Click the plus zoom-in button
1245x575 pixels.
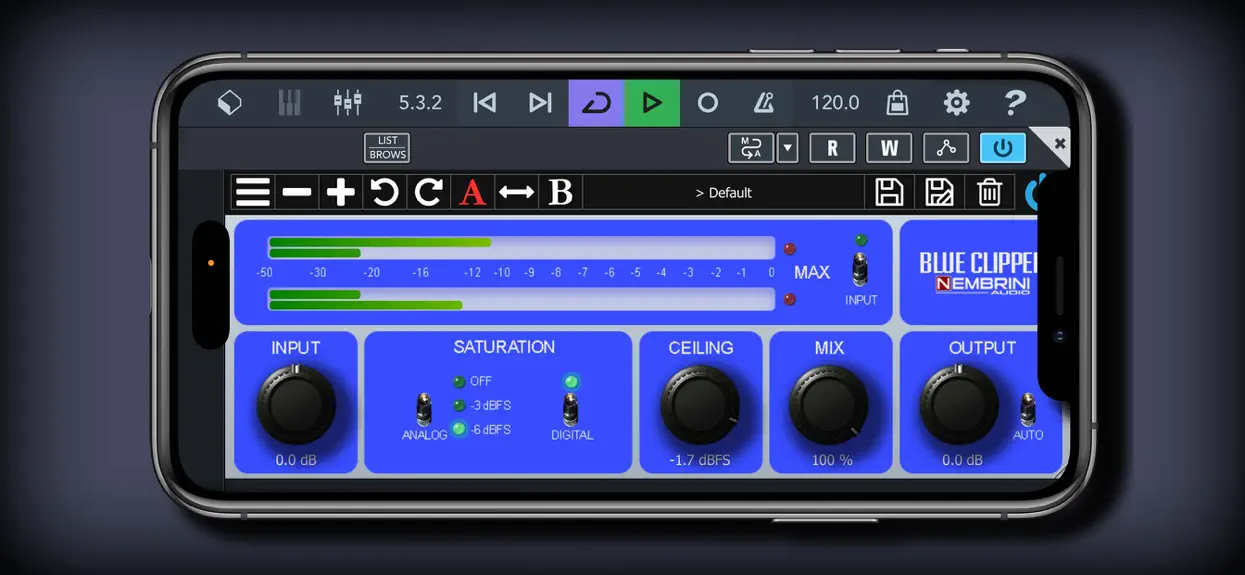[x=341, y=192]
